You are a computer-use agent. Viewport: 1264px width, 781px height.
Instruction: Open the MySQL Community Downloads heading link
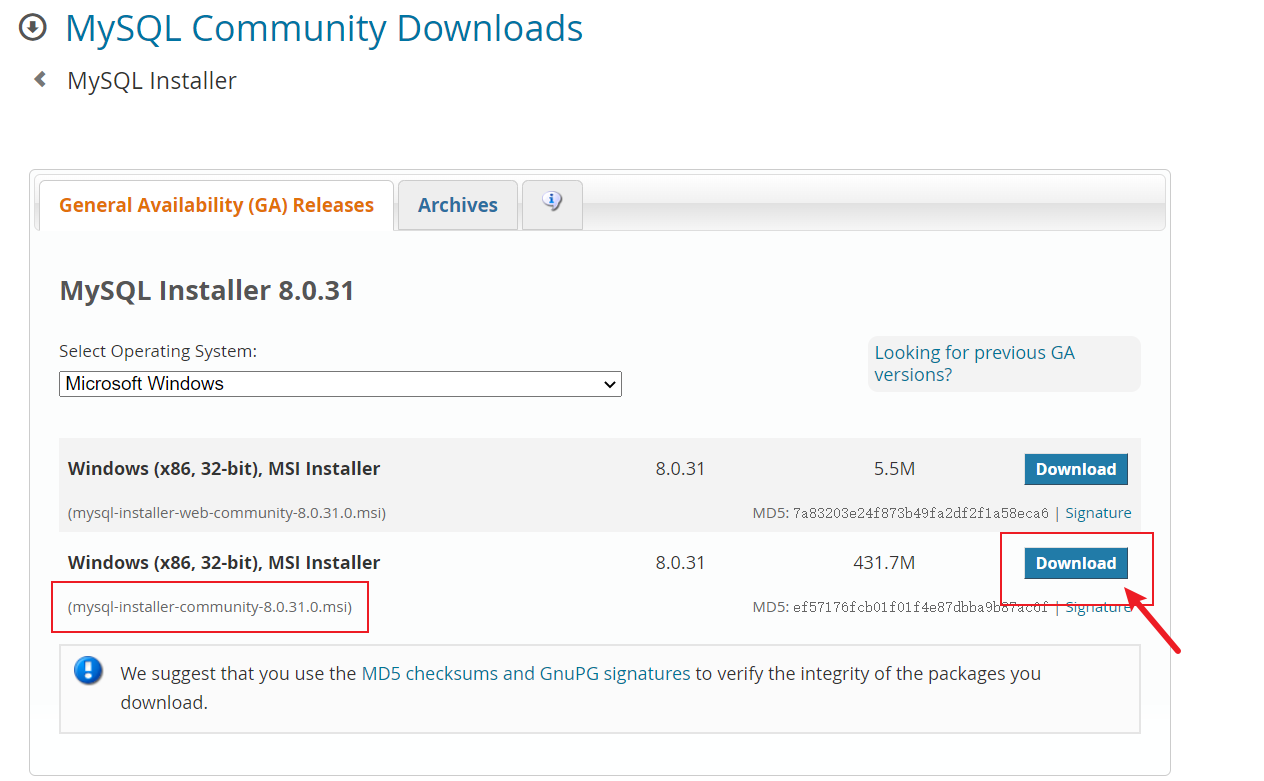tap(324, 28)
